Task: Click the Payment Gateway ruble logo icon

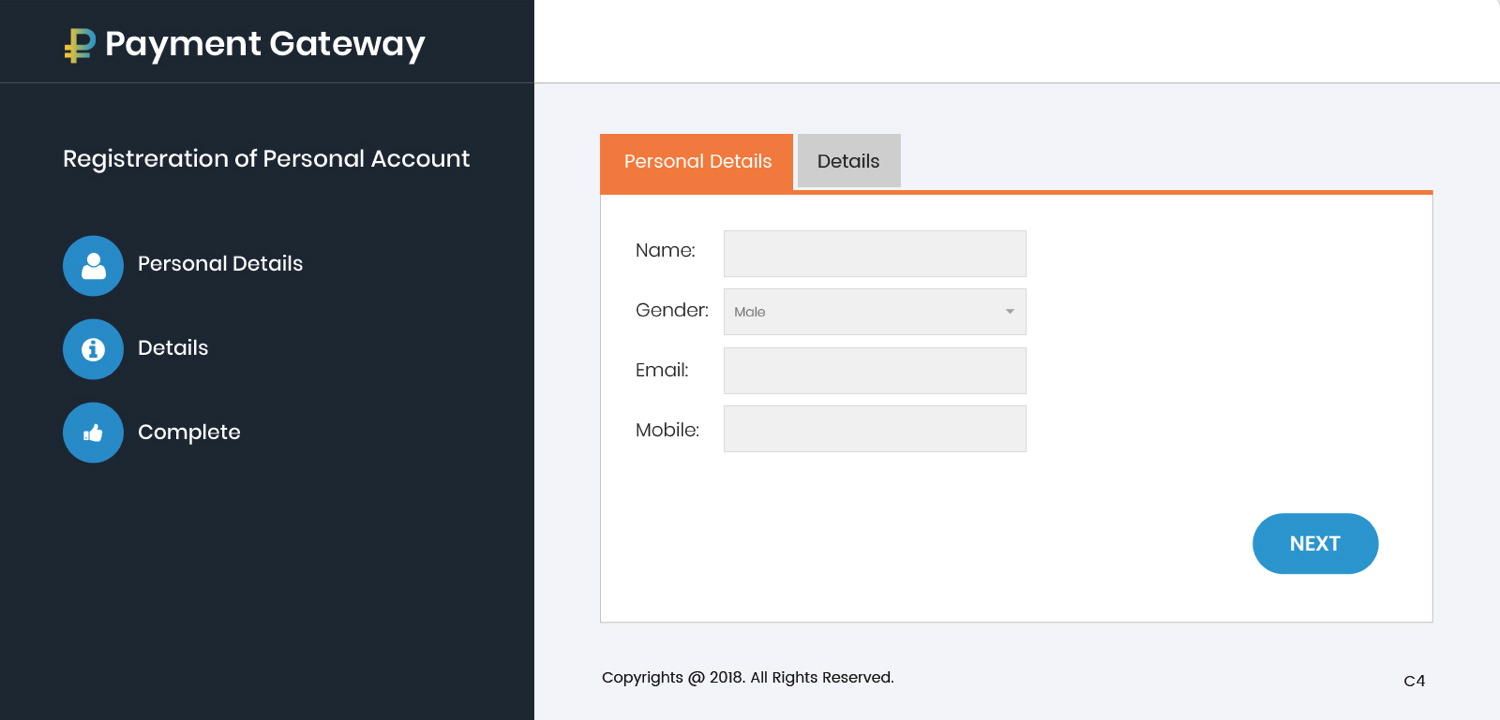Action: coord(79,45)
